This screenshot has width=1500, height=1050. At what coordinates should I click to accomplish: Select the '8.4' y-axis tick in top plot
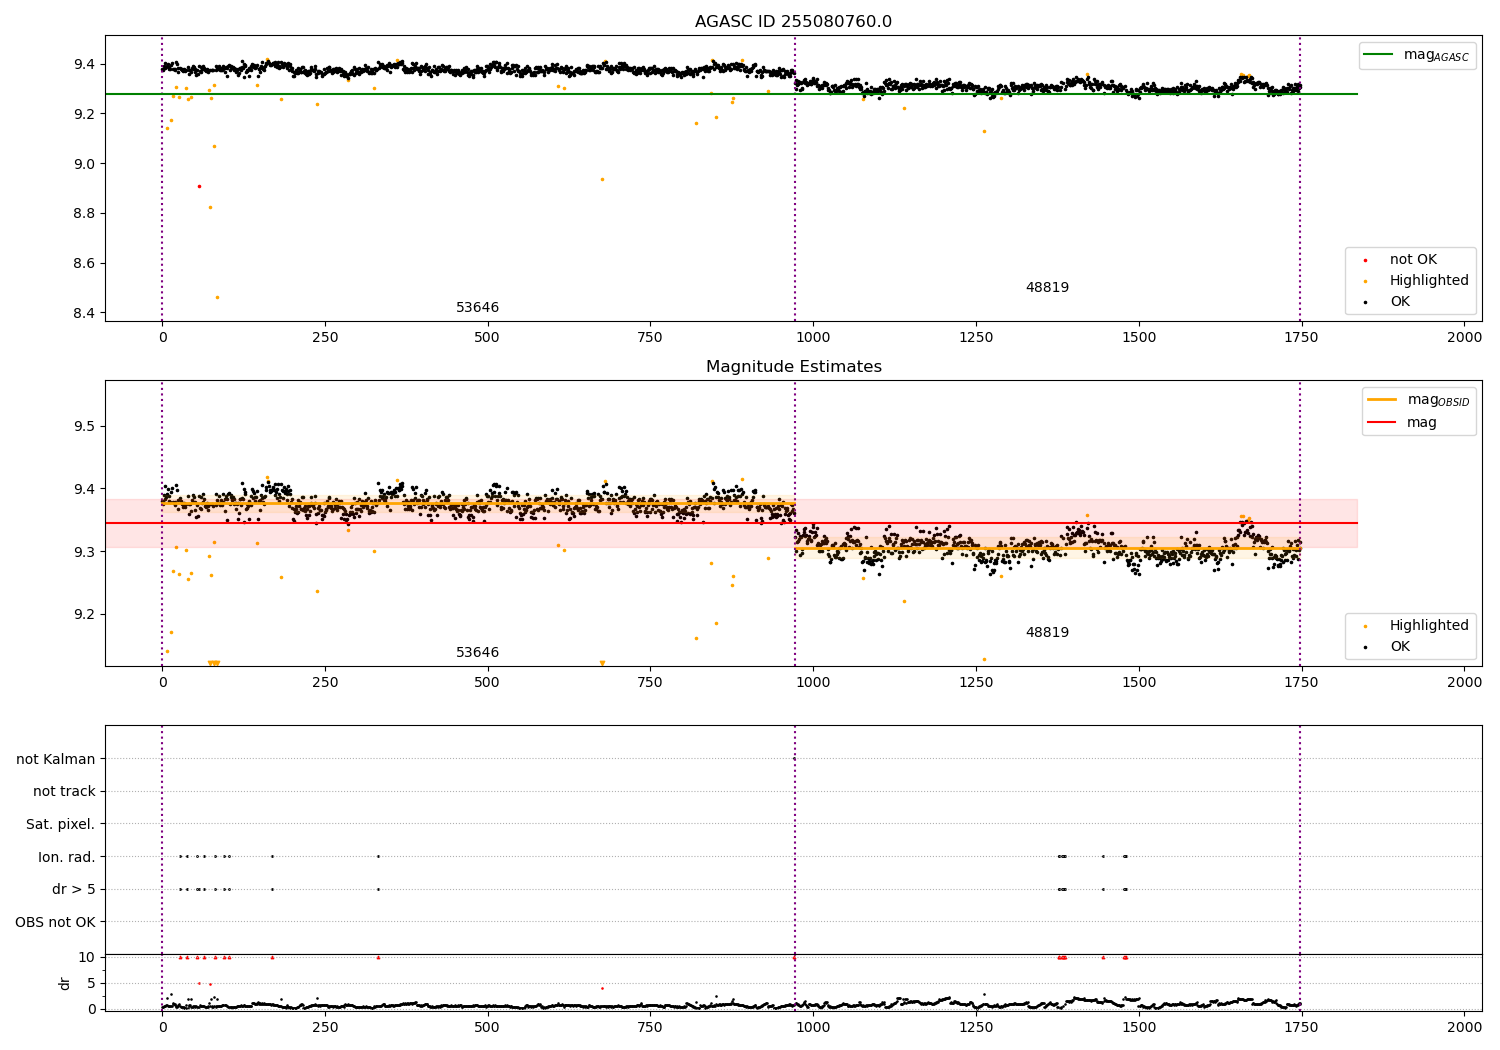click(83, 314)
